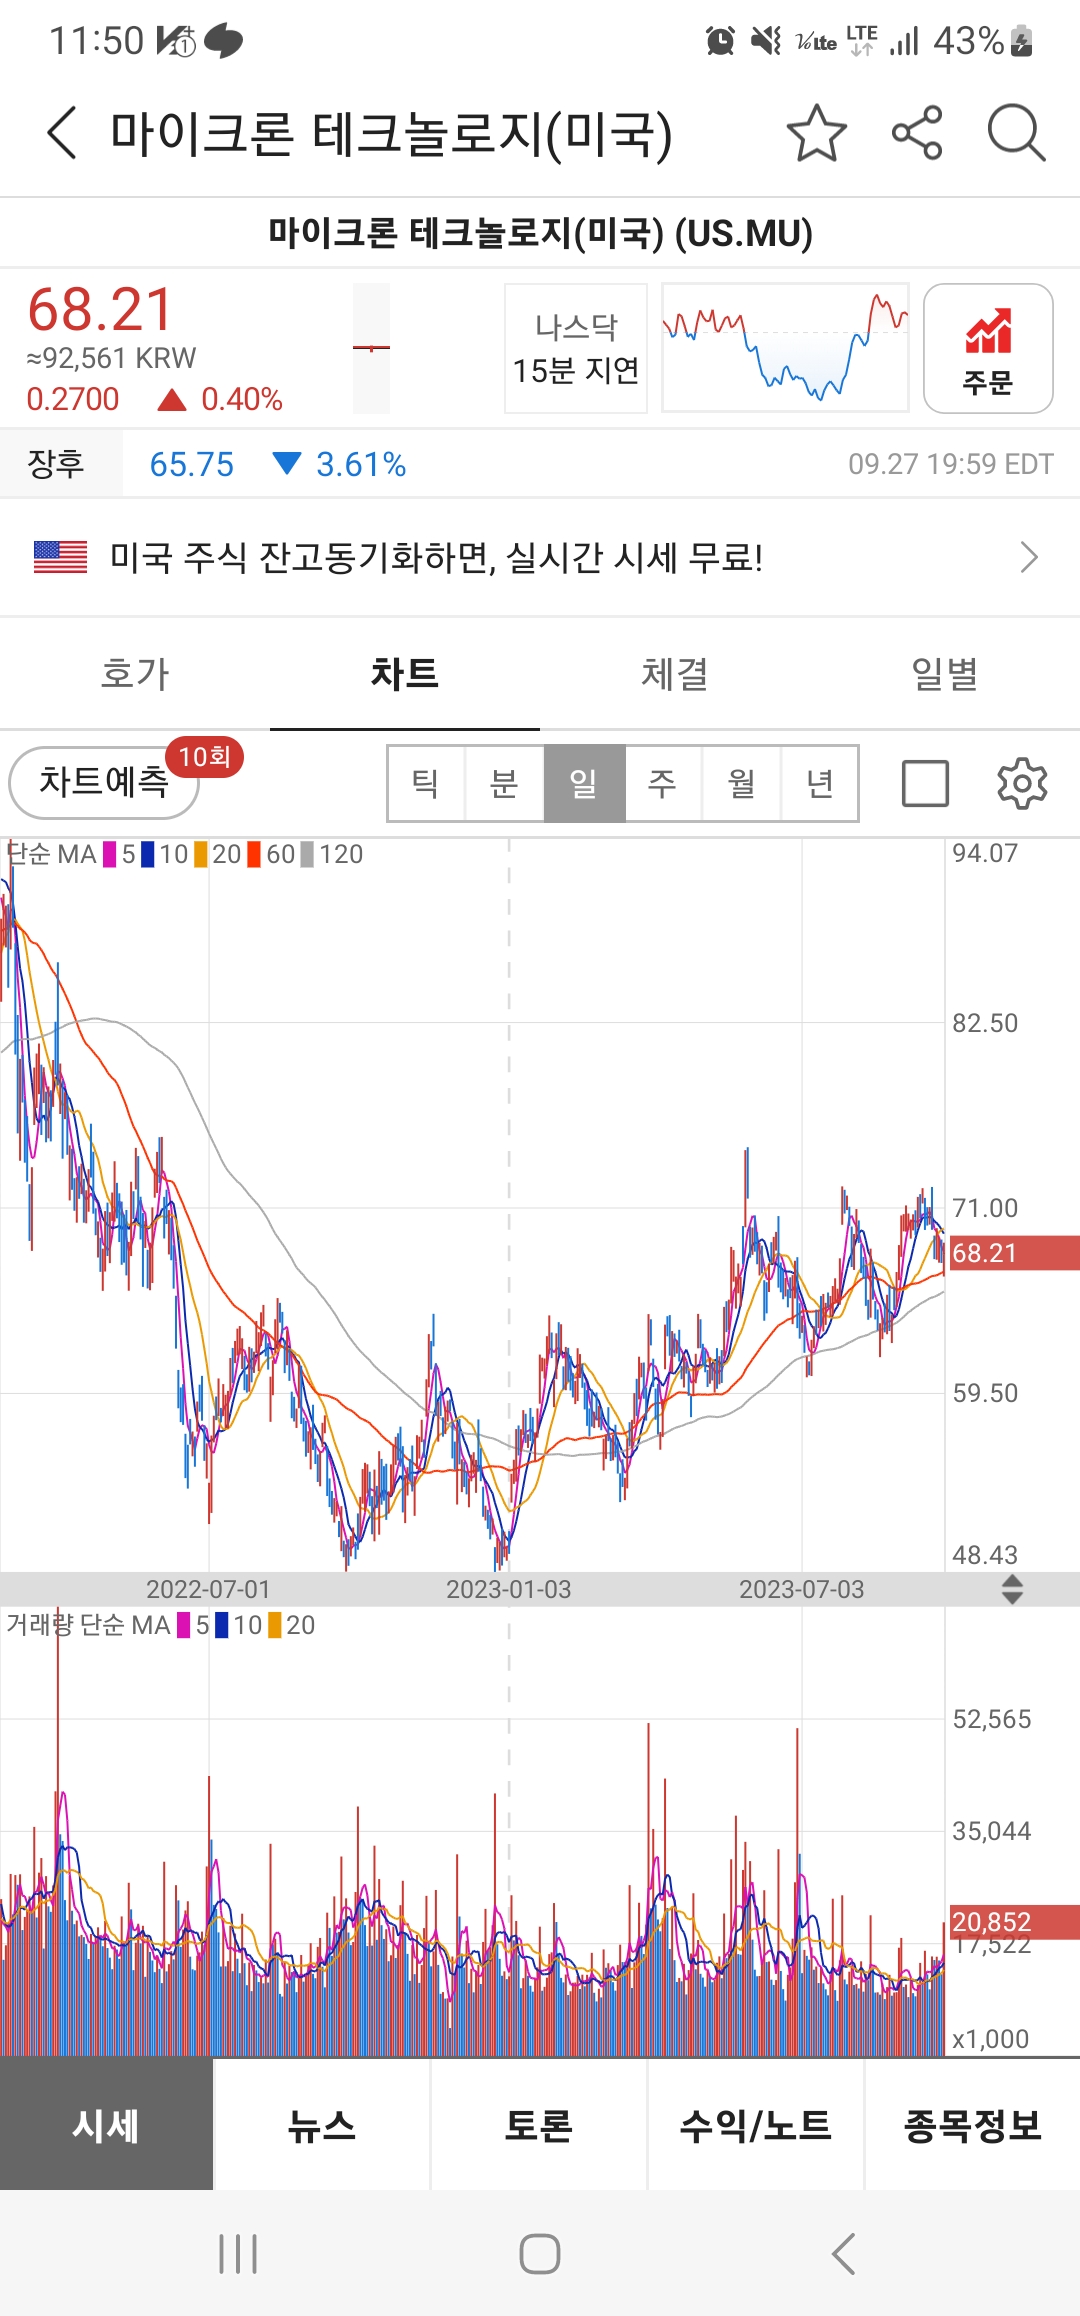Click the MA 60 red swatch
This screenshot has height=2316, width=1080.
tap(254, 854)
